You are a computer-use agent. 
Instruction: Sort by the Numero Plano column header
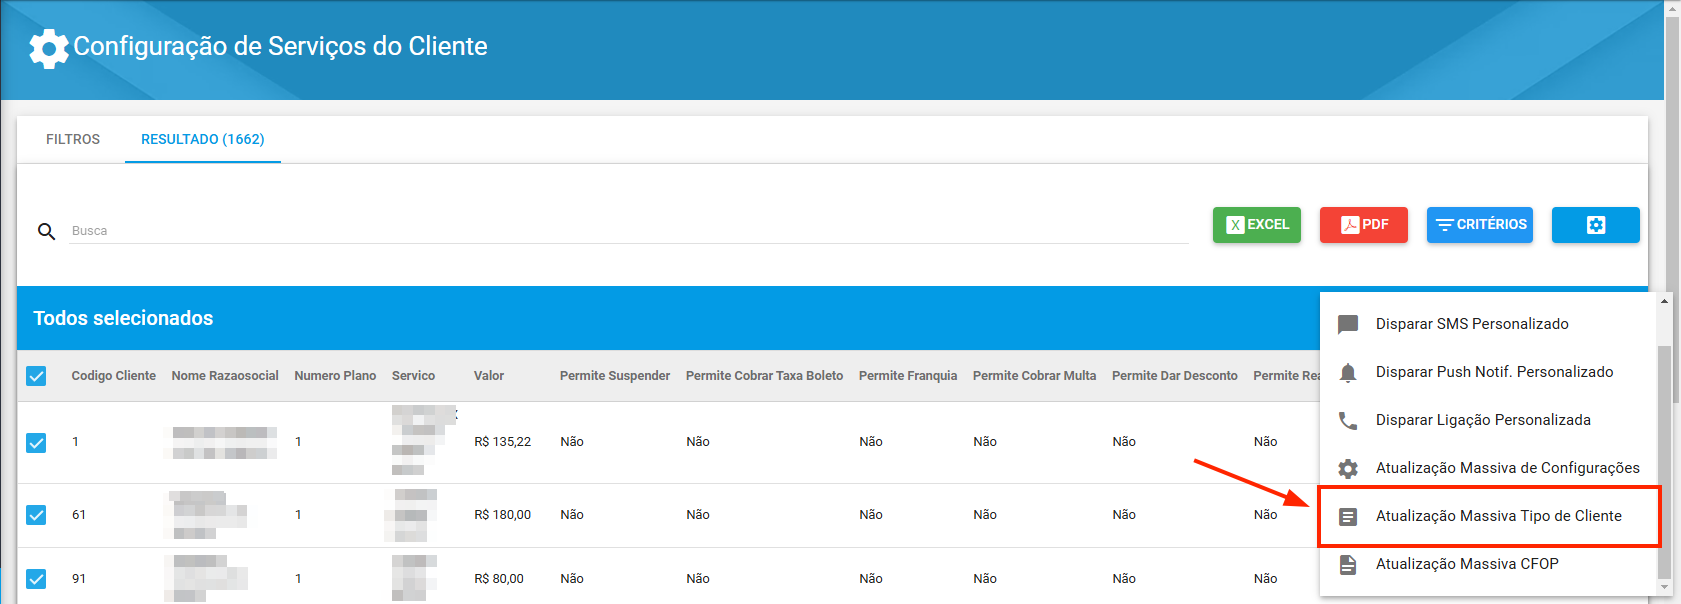point(335,376)
